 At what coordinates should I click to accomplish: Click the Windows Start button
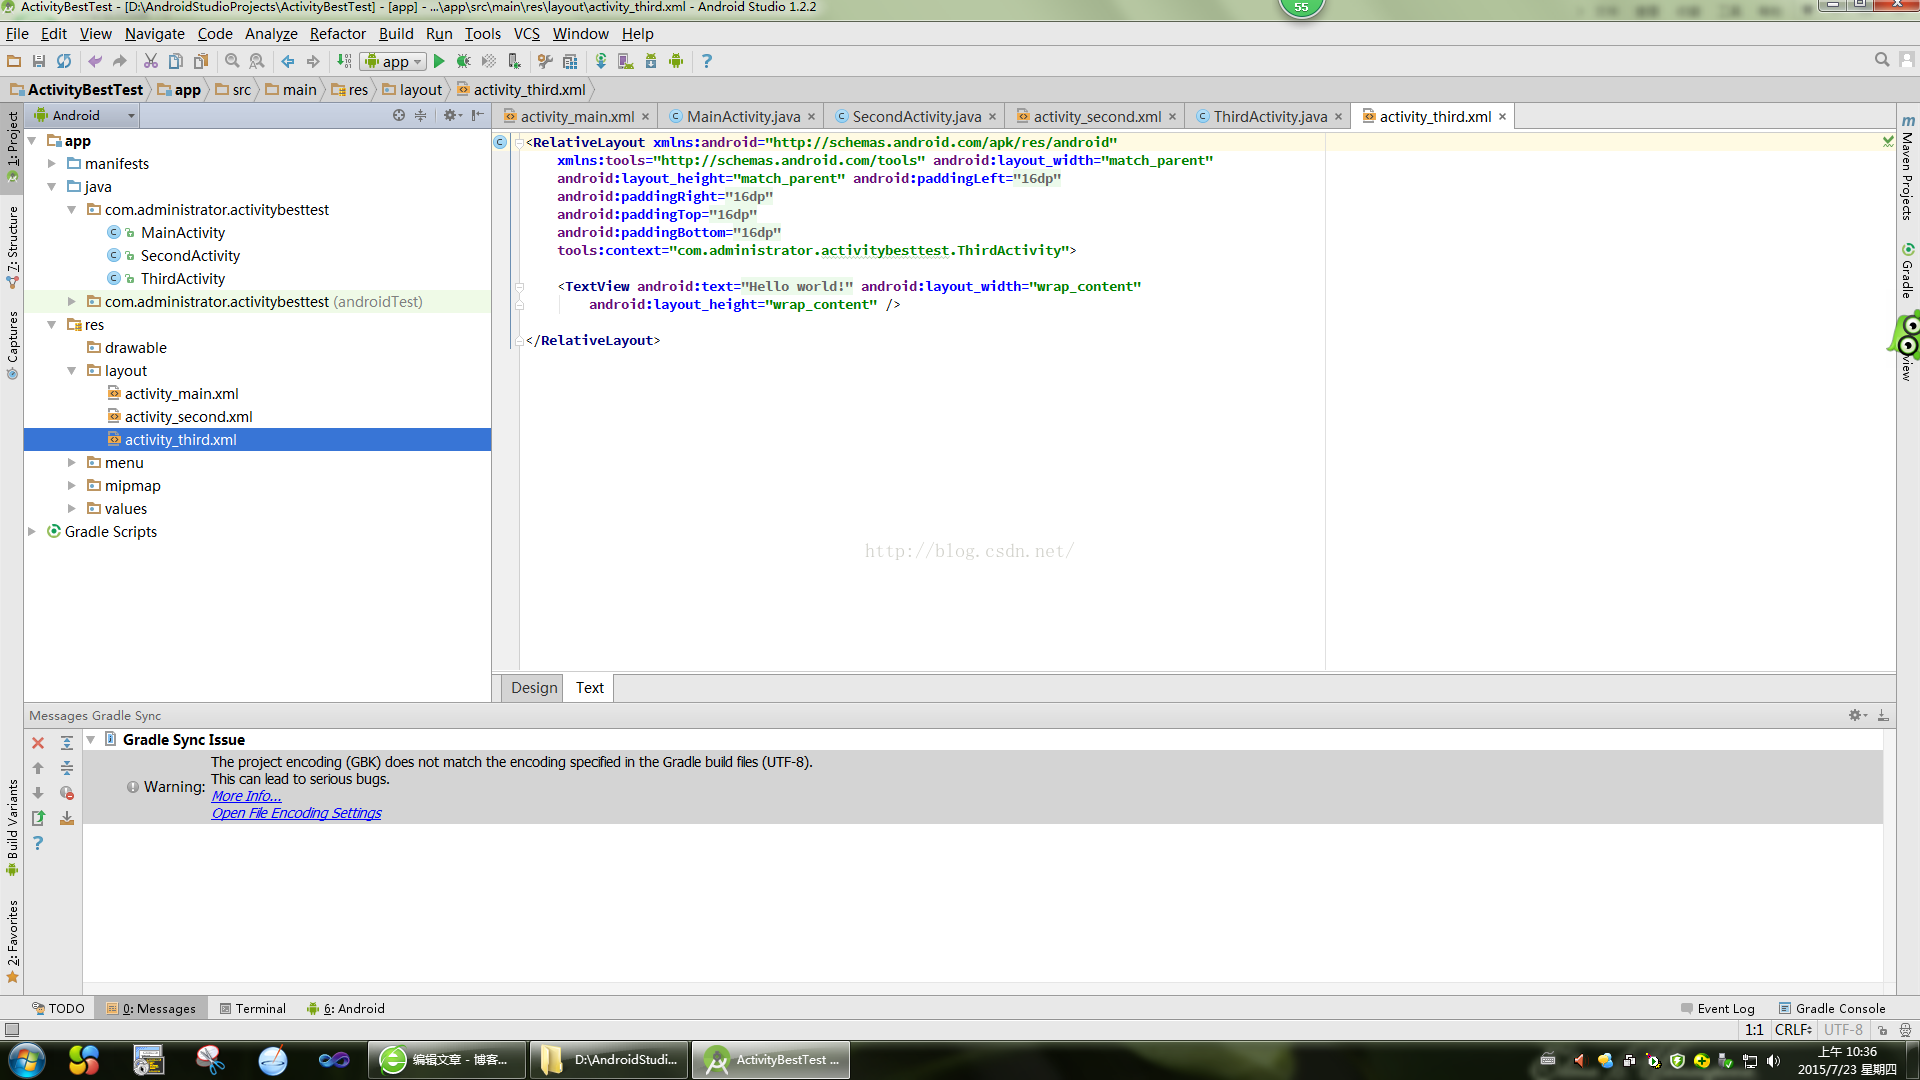(x=27, y=1060)
